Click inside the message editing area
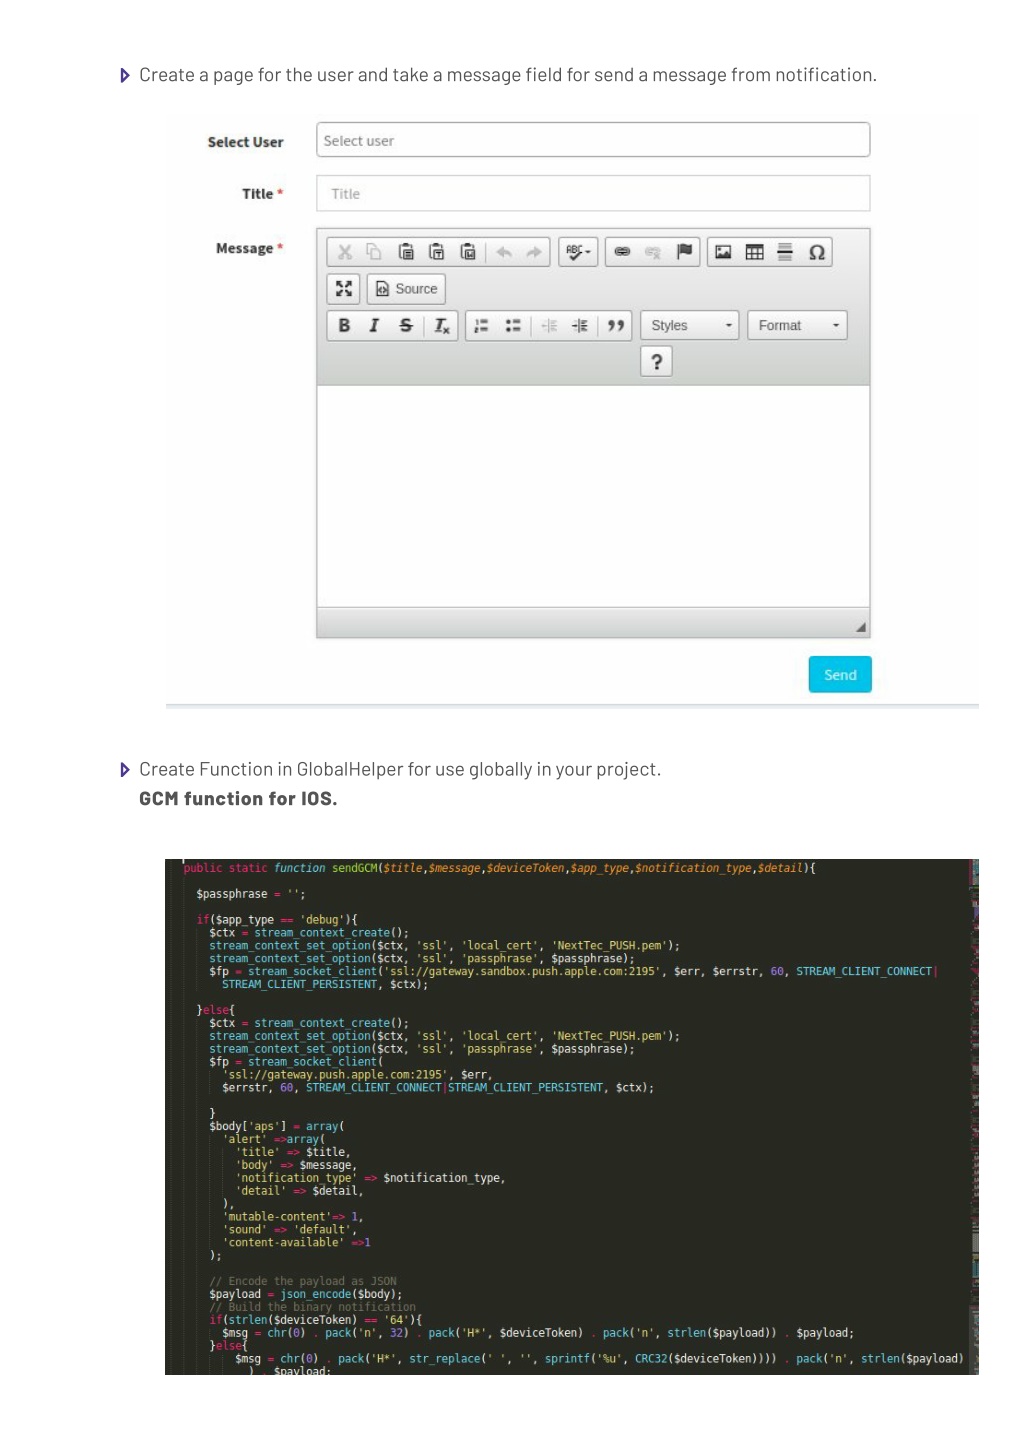The height and width of the screenshot is (1449, 1024). tap(593, 496)
